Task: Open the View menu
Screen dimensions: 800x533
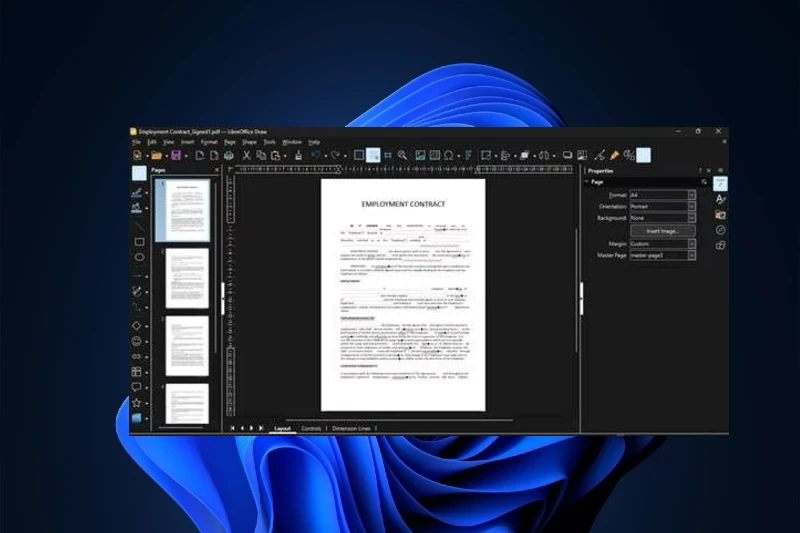Action: [168, 142]
